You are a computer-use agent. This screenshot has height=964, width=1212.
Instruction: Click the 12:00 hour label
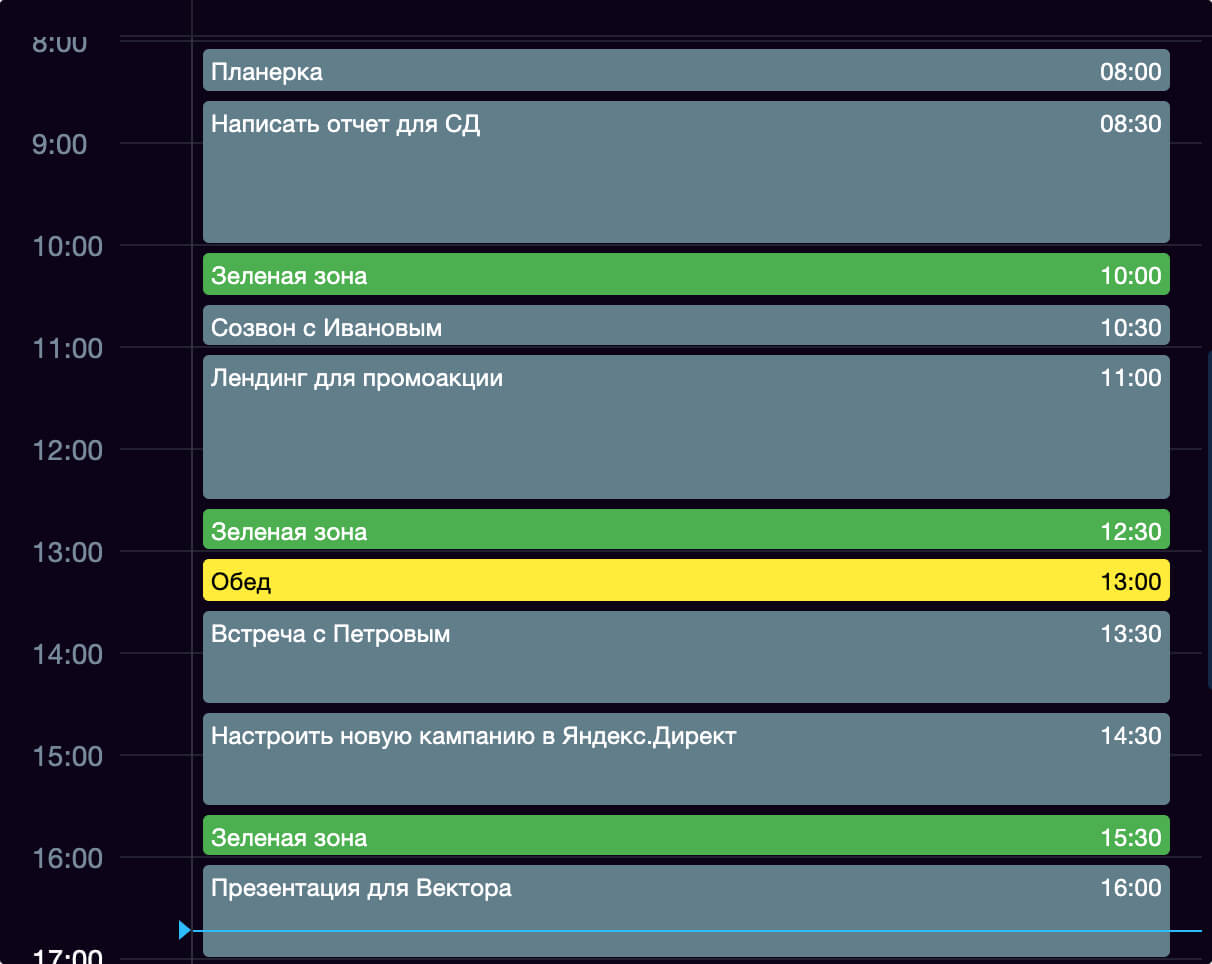pyautogui.click(x=68, y=451)
